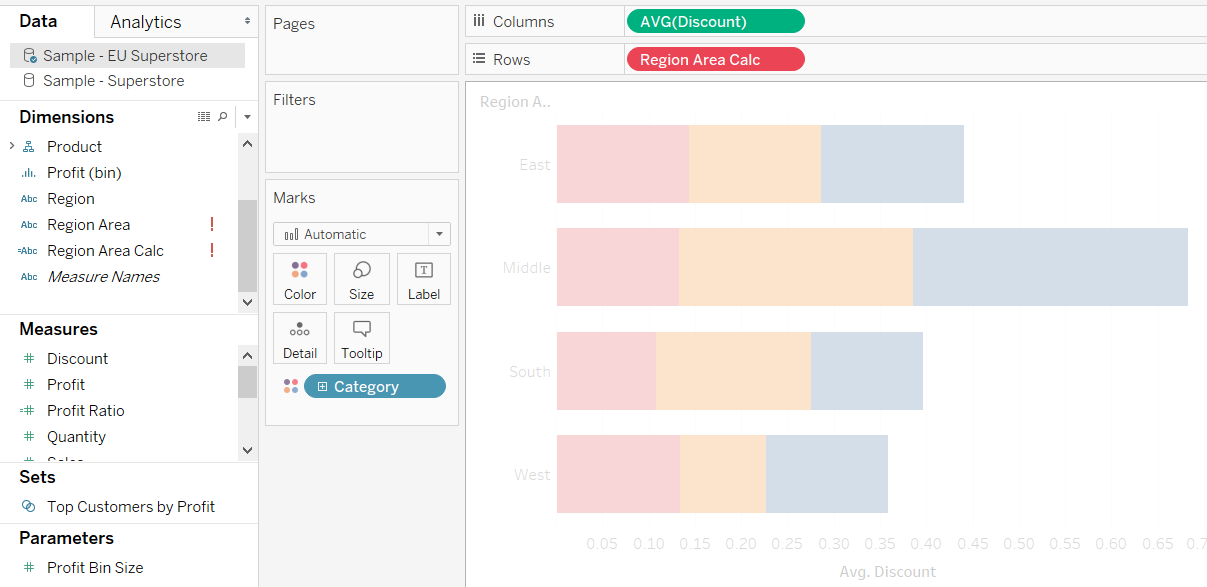1207x587 pixels.
Task: Click the Region Area Calc pill on Rows
Action: [x=714, y=60]
